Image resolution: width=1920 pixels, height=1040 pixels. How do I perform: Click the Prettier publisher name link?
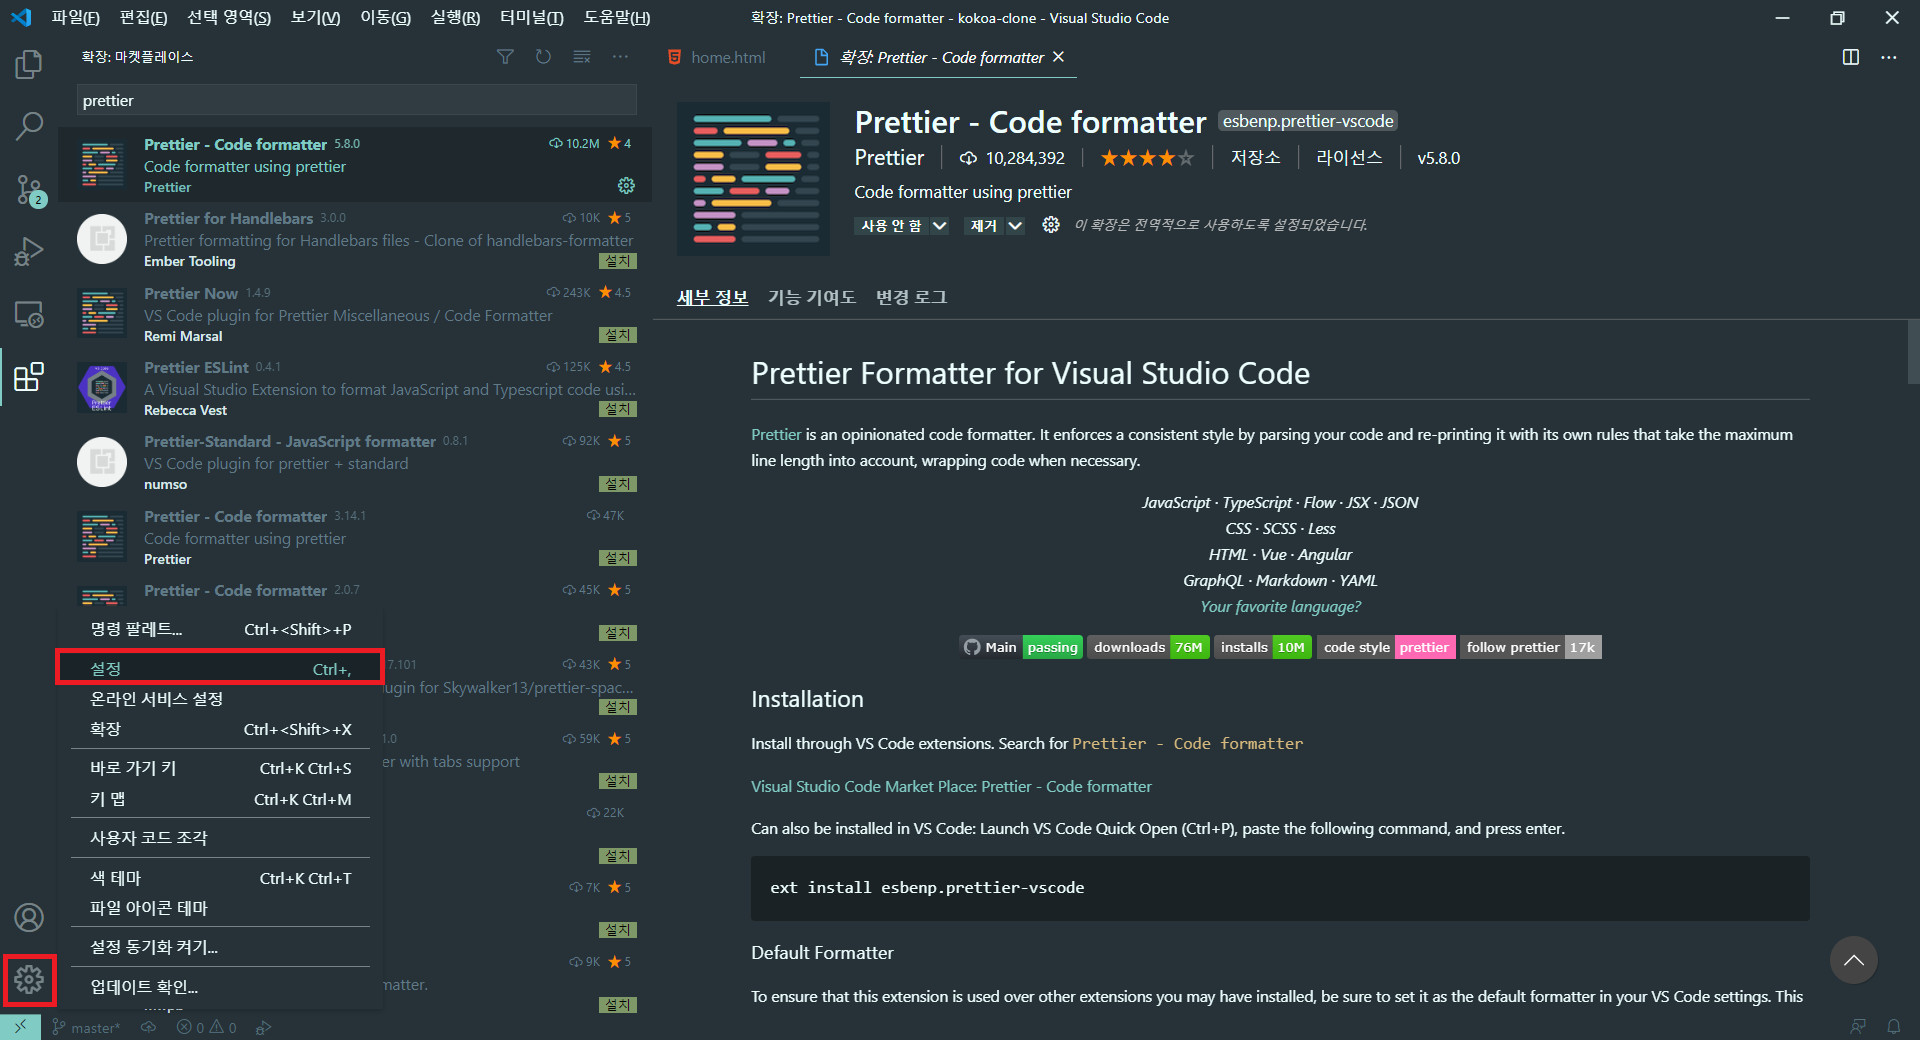click(x=889, y=158)
